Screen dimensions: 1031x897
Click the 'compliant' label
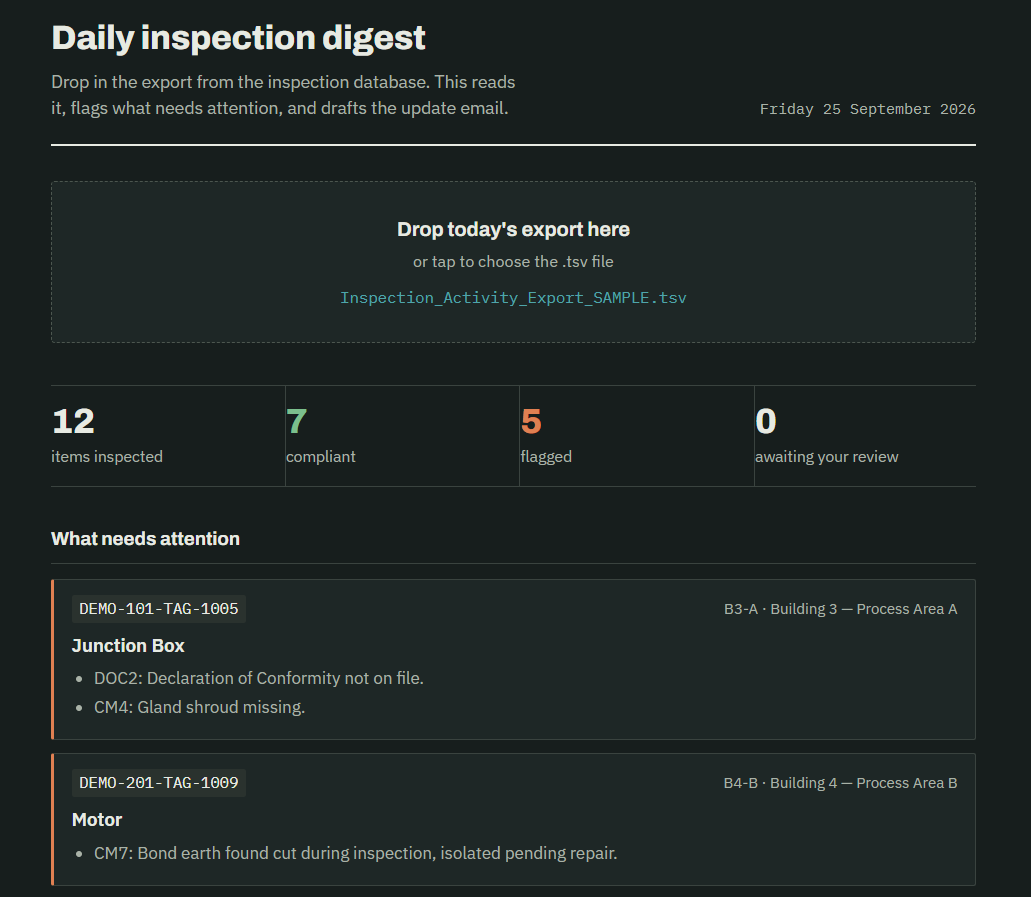pos(320,456)
